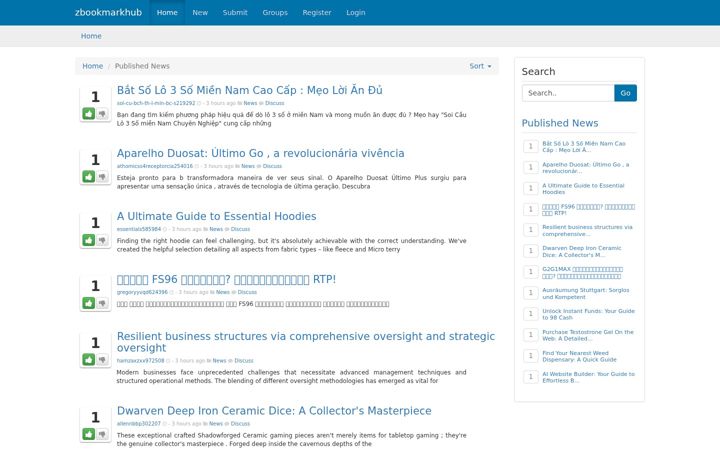The width and height of the screenshot is (720, 450).
Task: Click the Search input field
Action: click(568, 93)
